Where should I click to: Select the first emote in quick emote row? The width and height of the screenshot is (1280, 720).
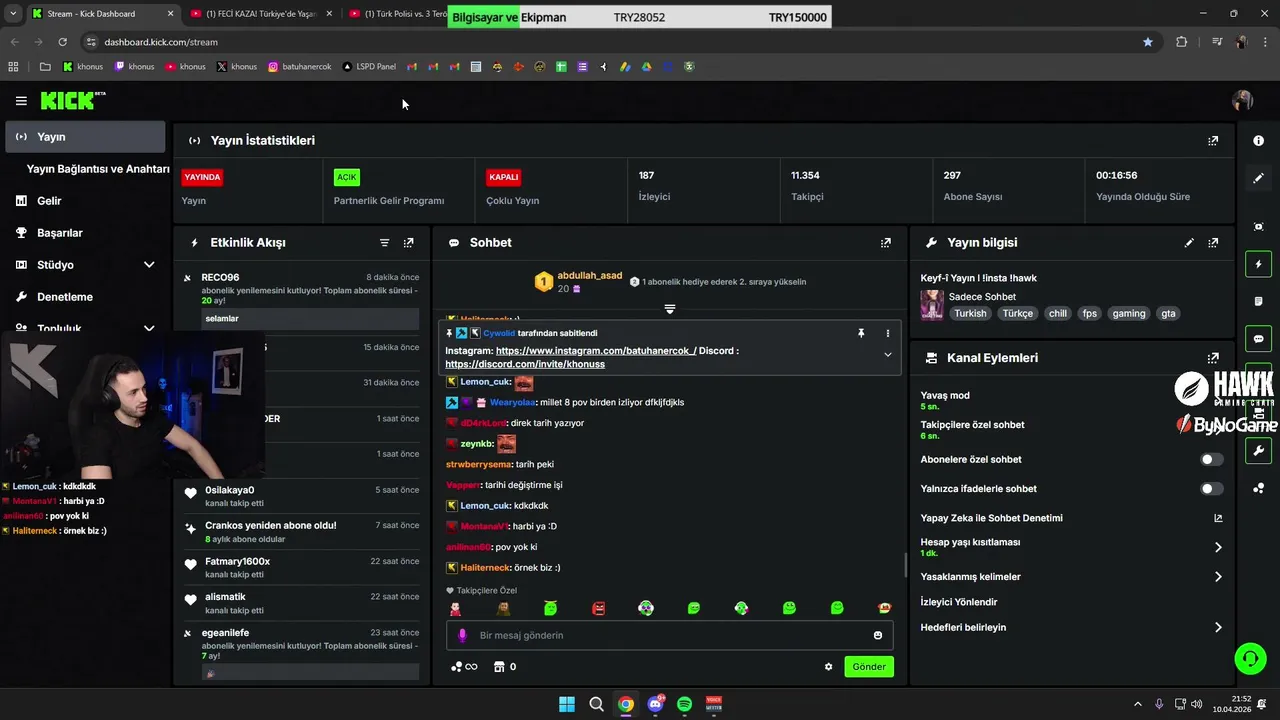(455, 608)
